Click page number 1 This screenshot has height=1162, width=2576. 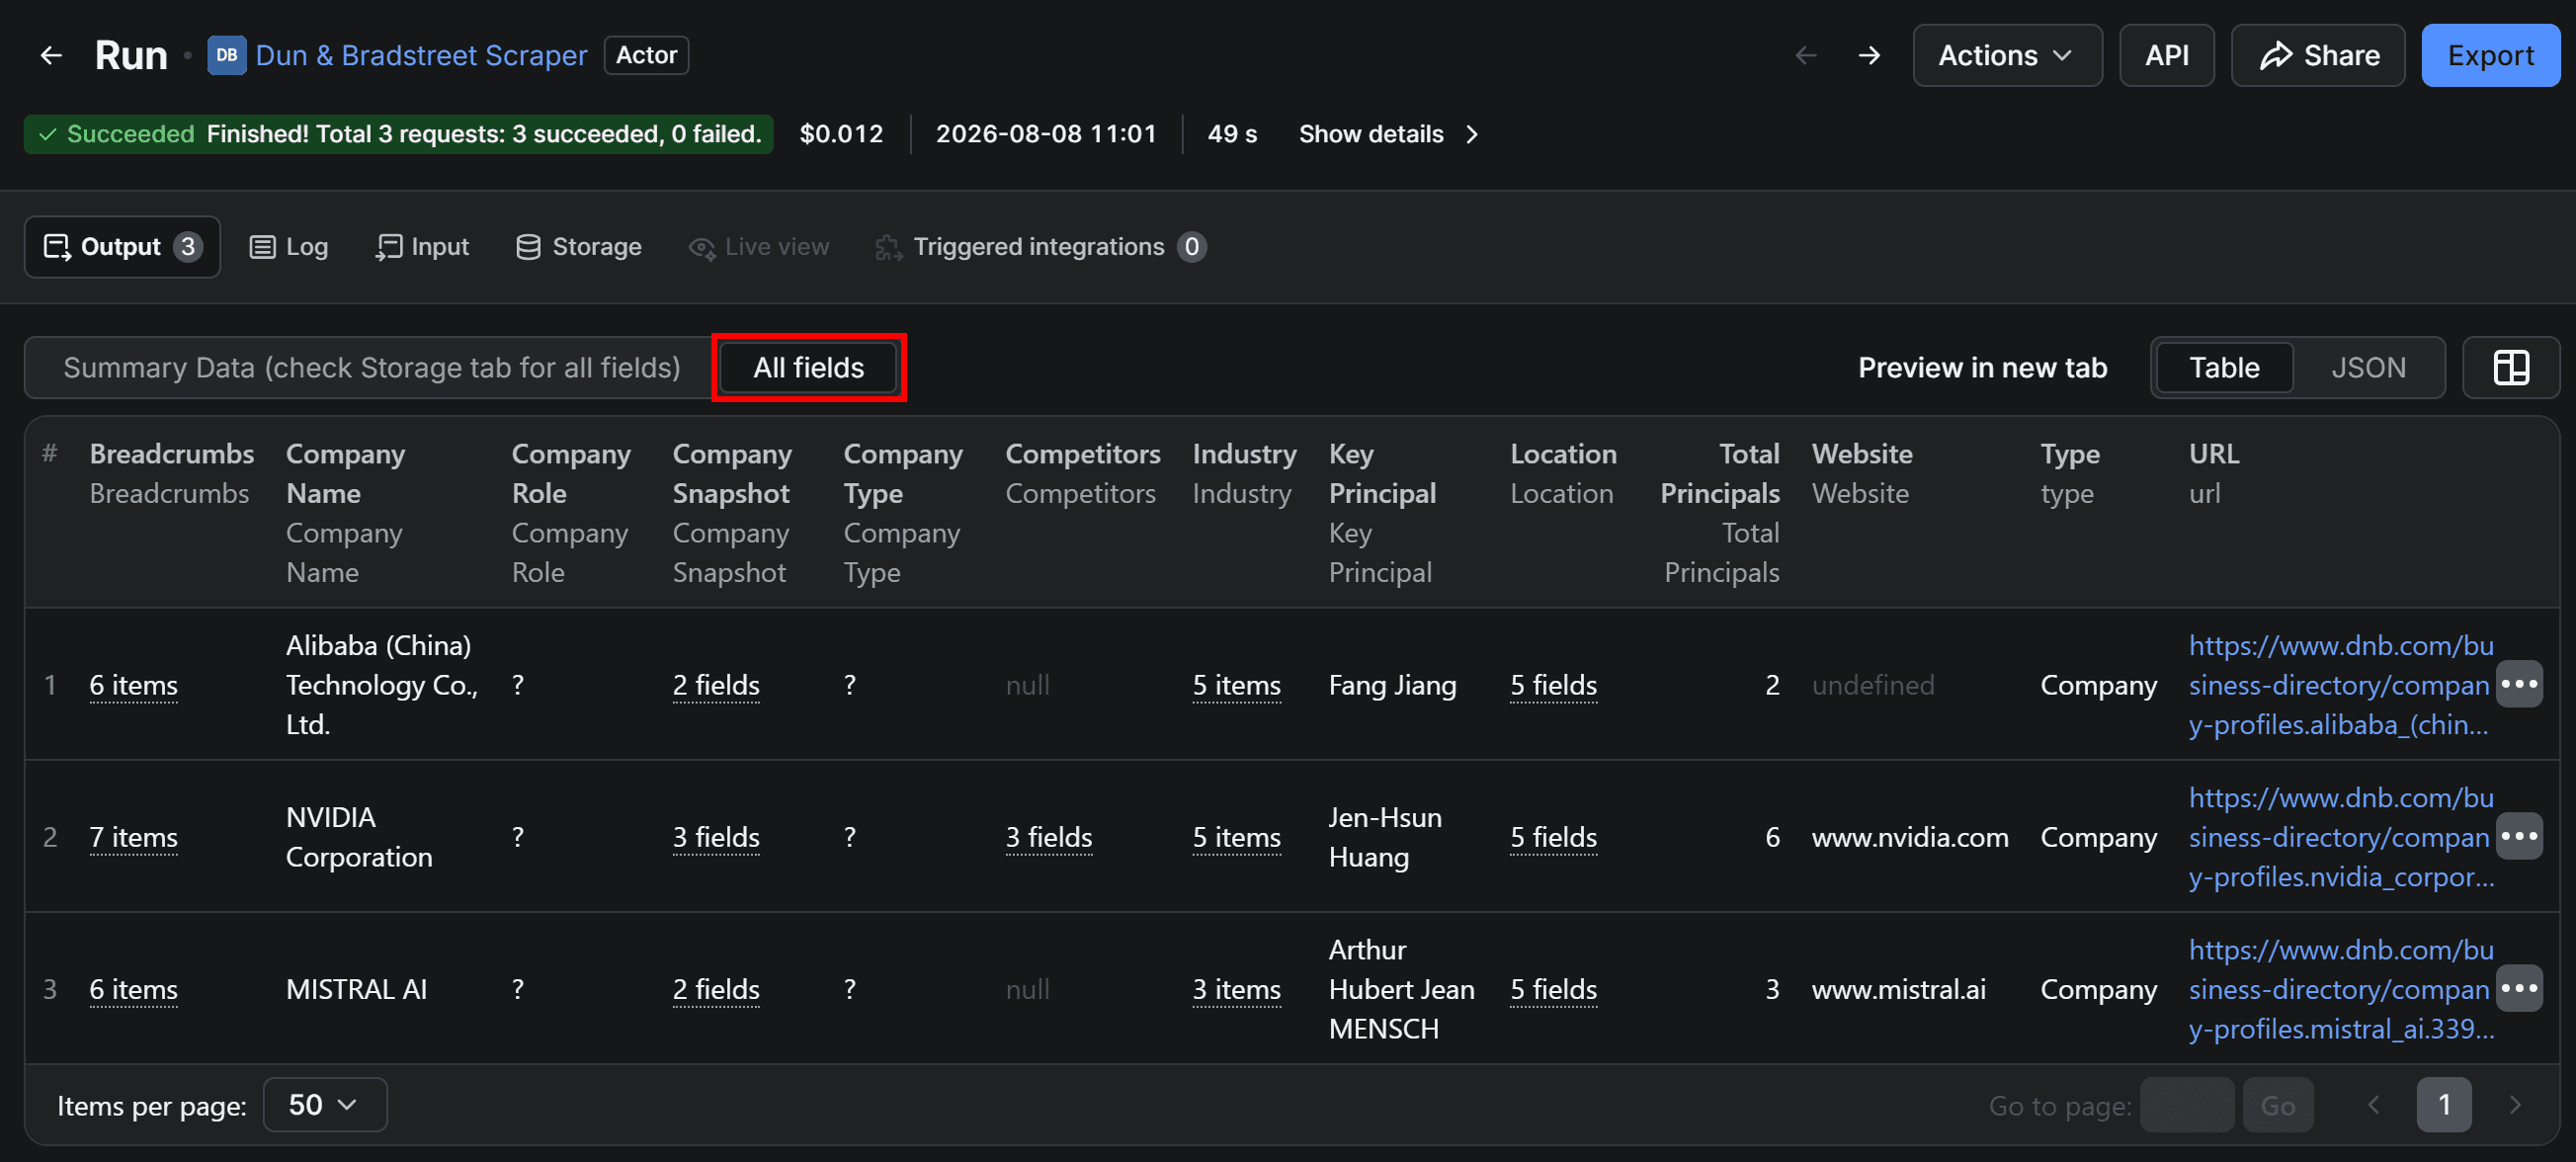click(2444, 1105)
